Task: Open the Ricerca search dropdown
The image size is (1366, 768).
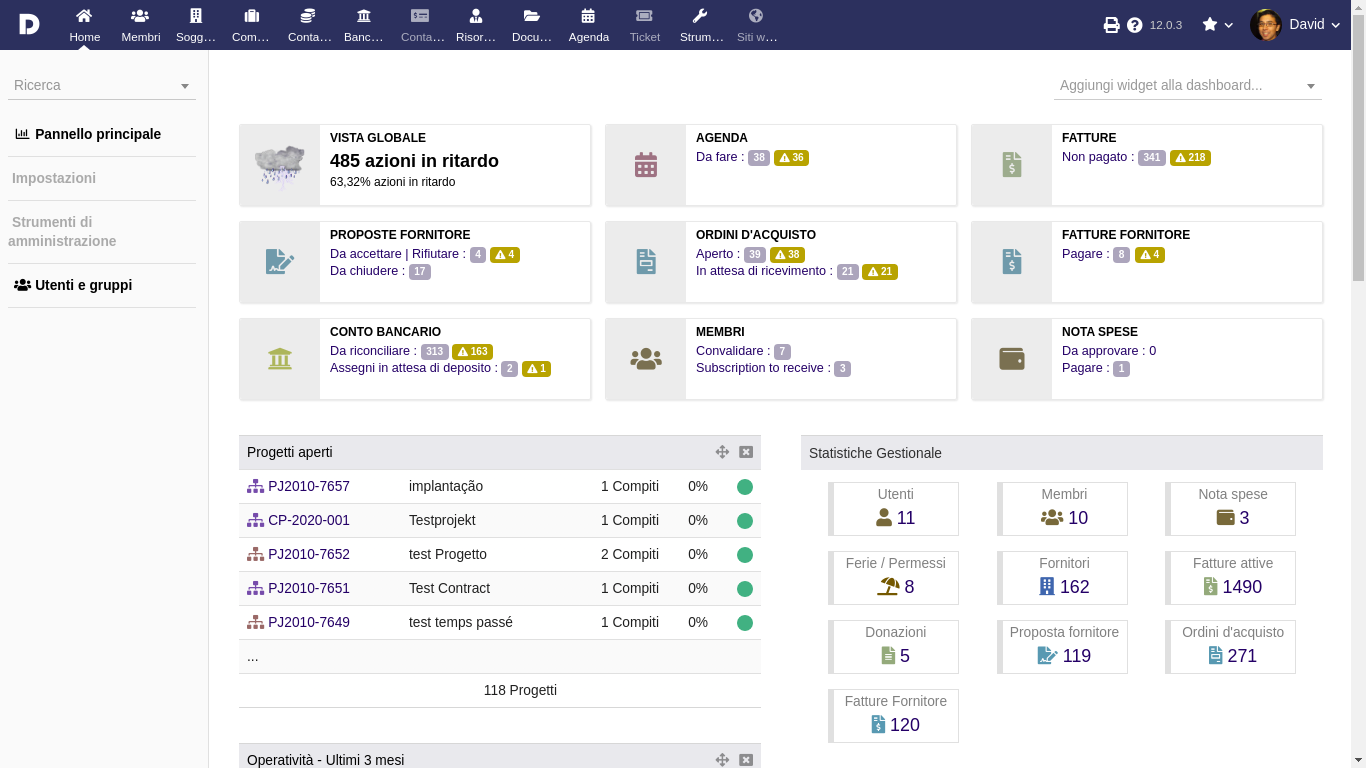Action: [102, 85]
